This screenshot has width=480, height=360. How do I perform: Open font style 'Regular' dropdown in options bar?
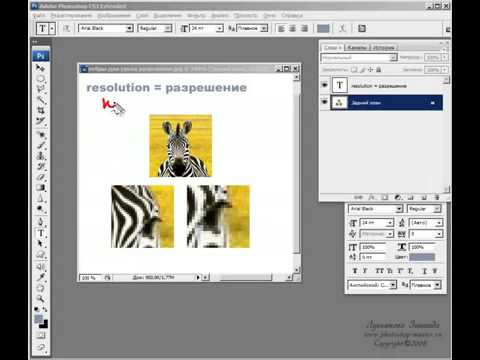point(168,28)
